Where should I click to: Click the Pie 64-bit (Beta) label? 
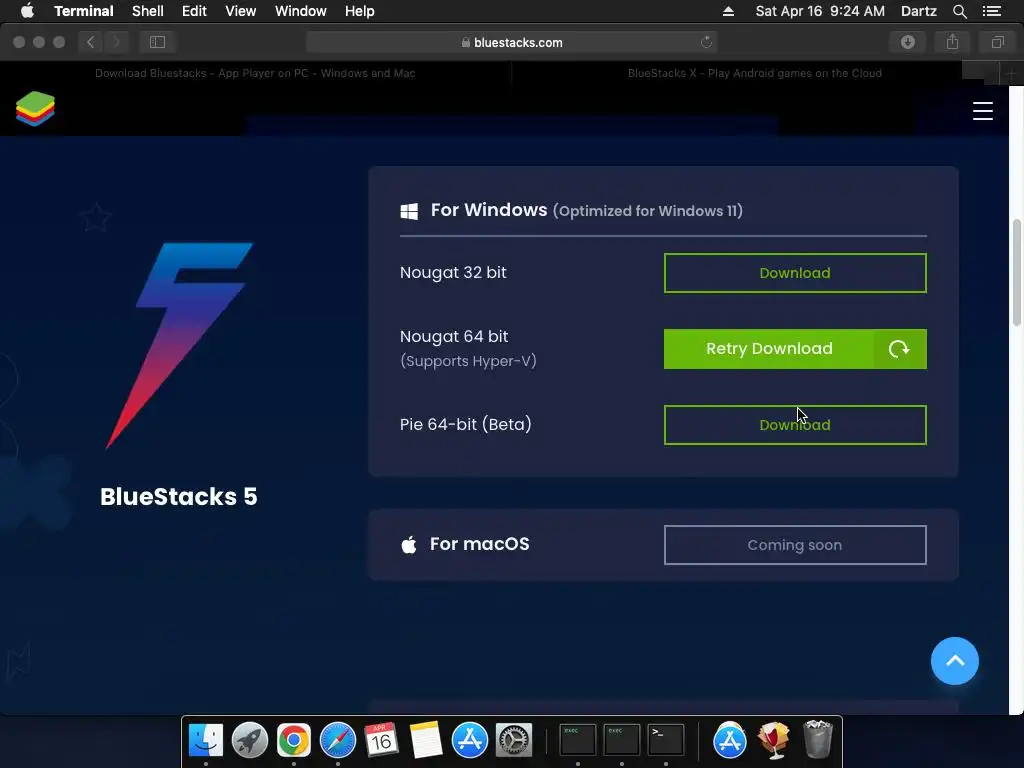(466, 424)
